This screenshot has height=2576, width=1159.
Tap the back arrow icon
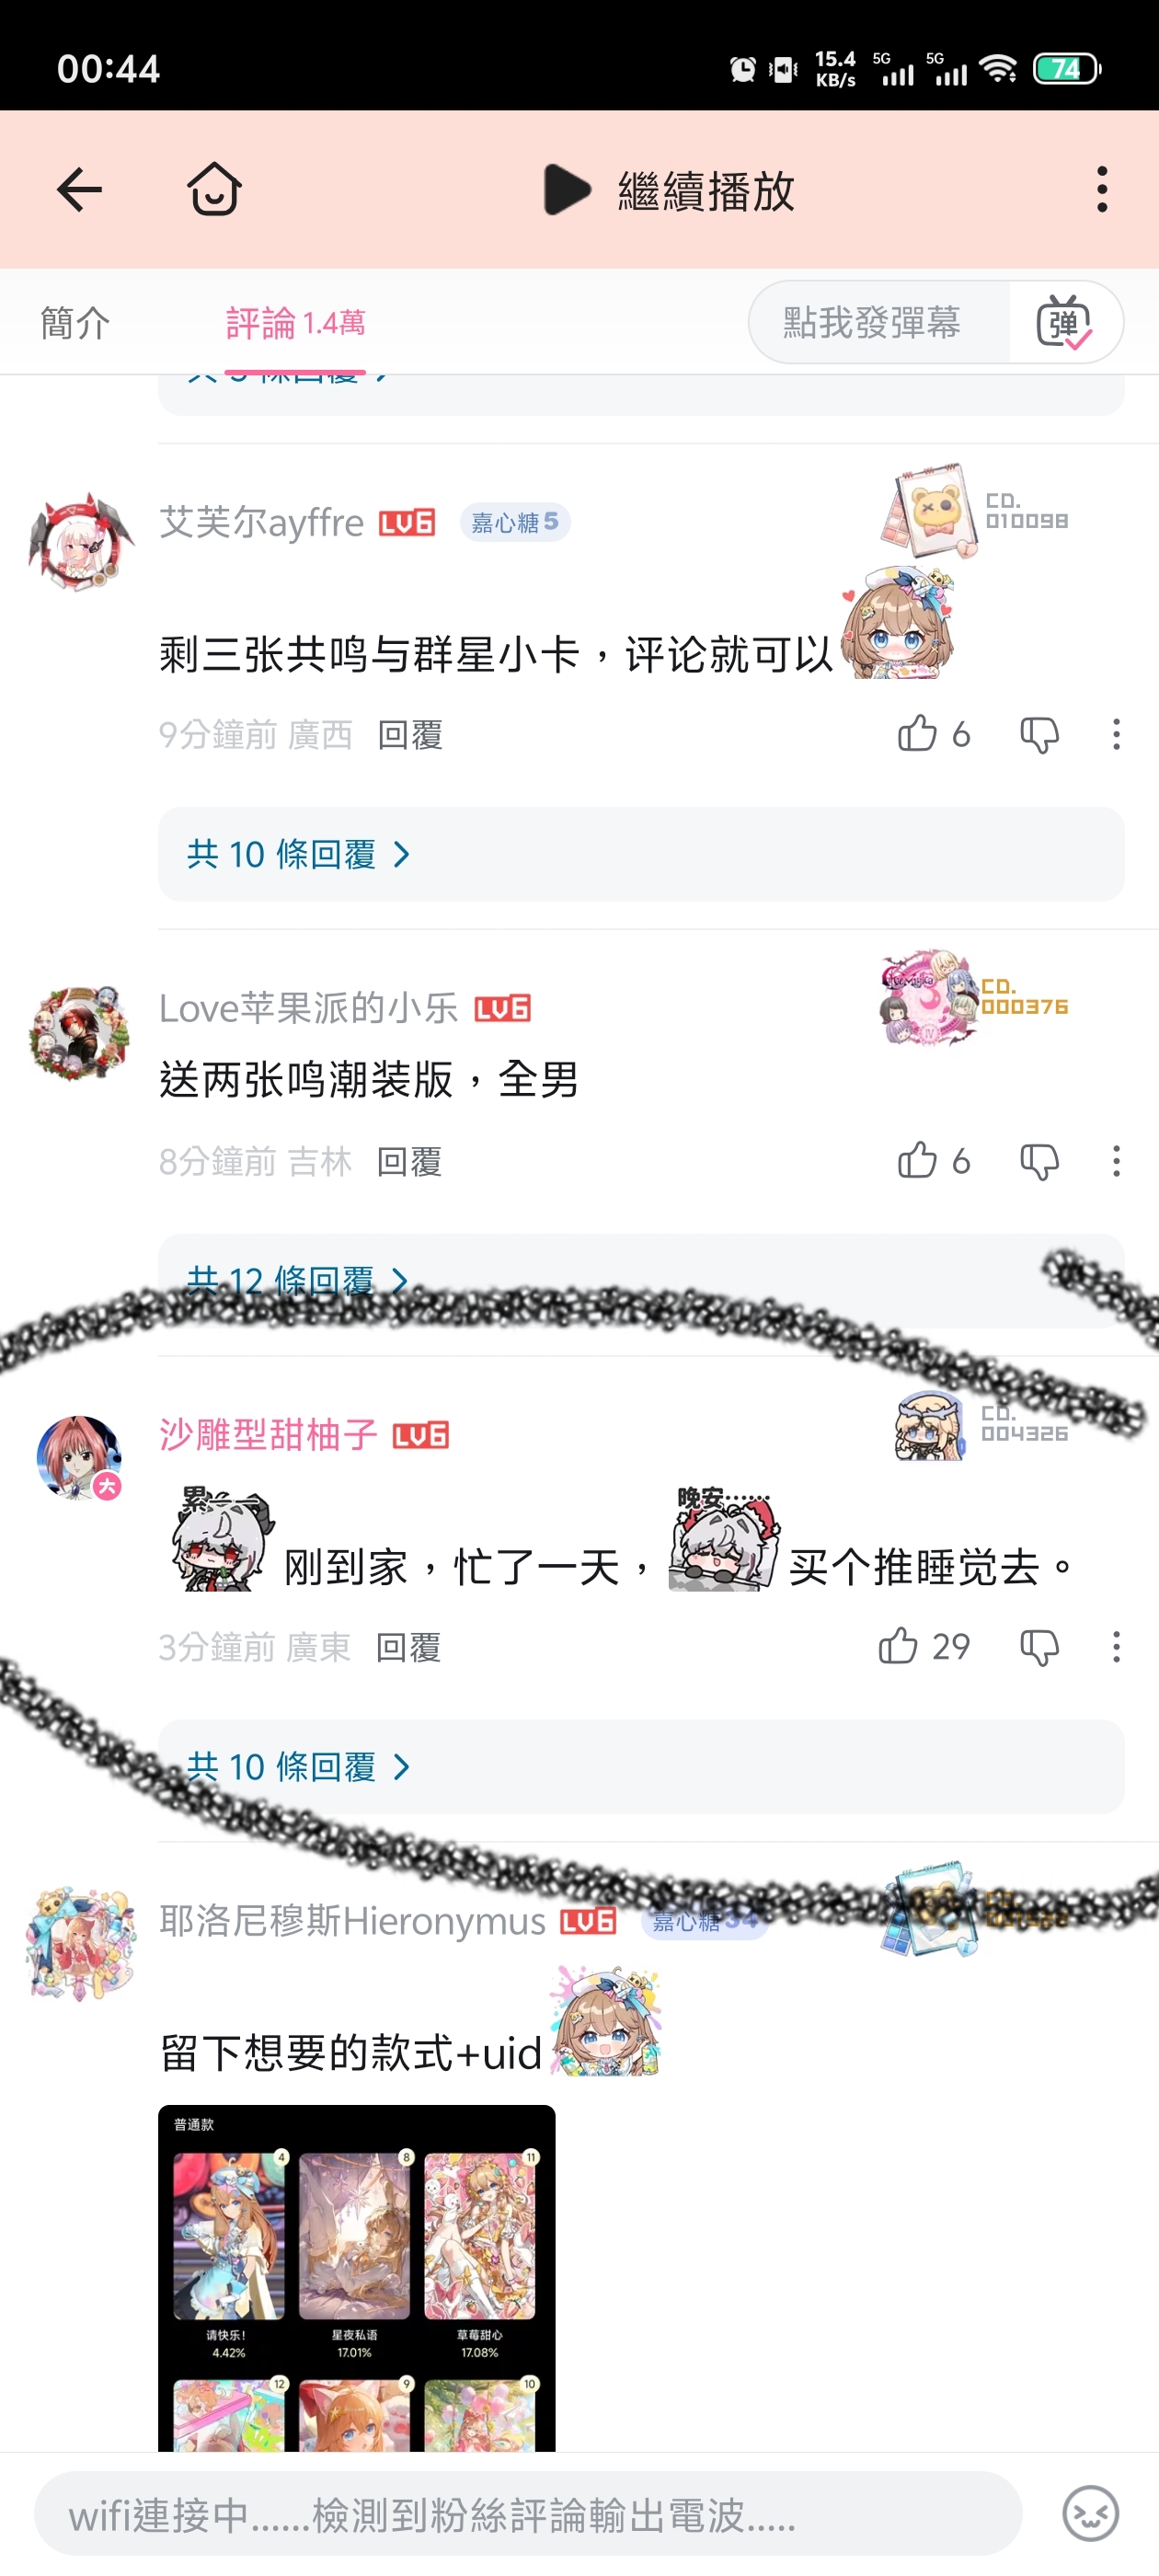[x=80, y=190]
